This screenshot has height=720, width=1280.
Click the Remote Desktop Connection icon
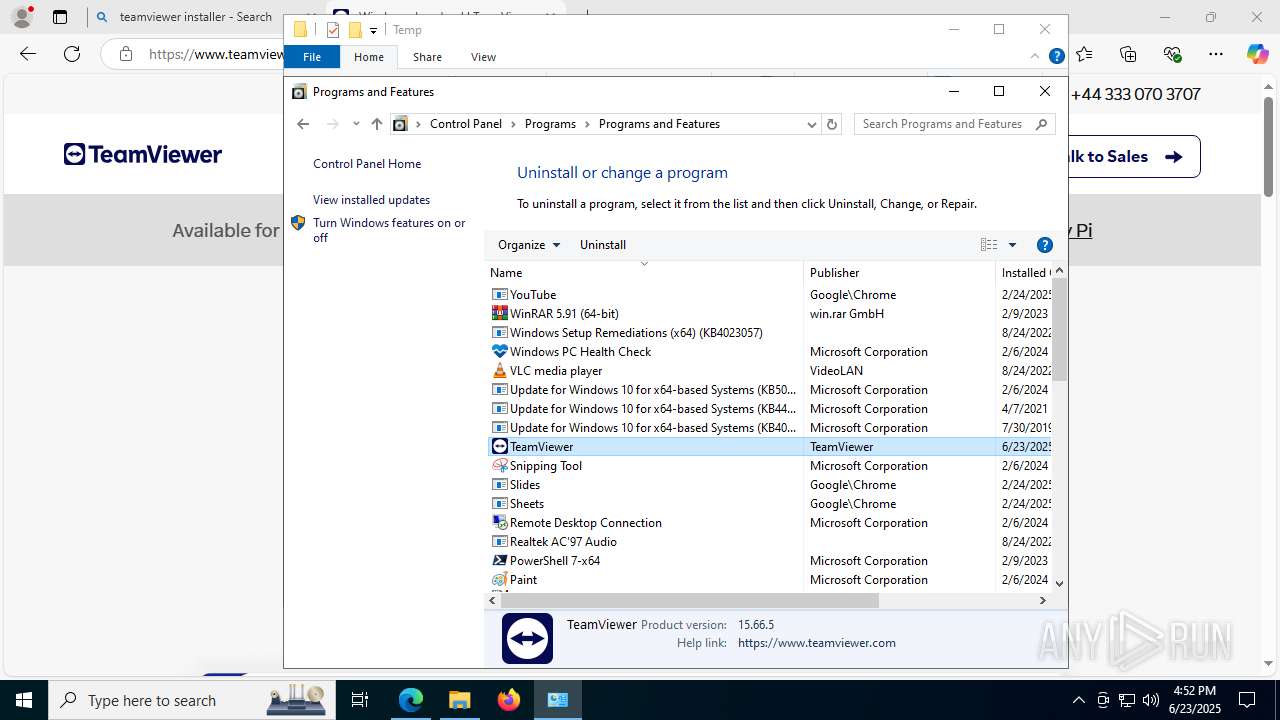point(499,523)
